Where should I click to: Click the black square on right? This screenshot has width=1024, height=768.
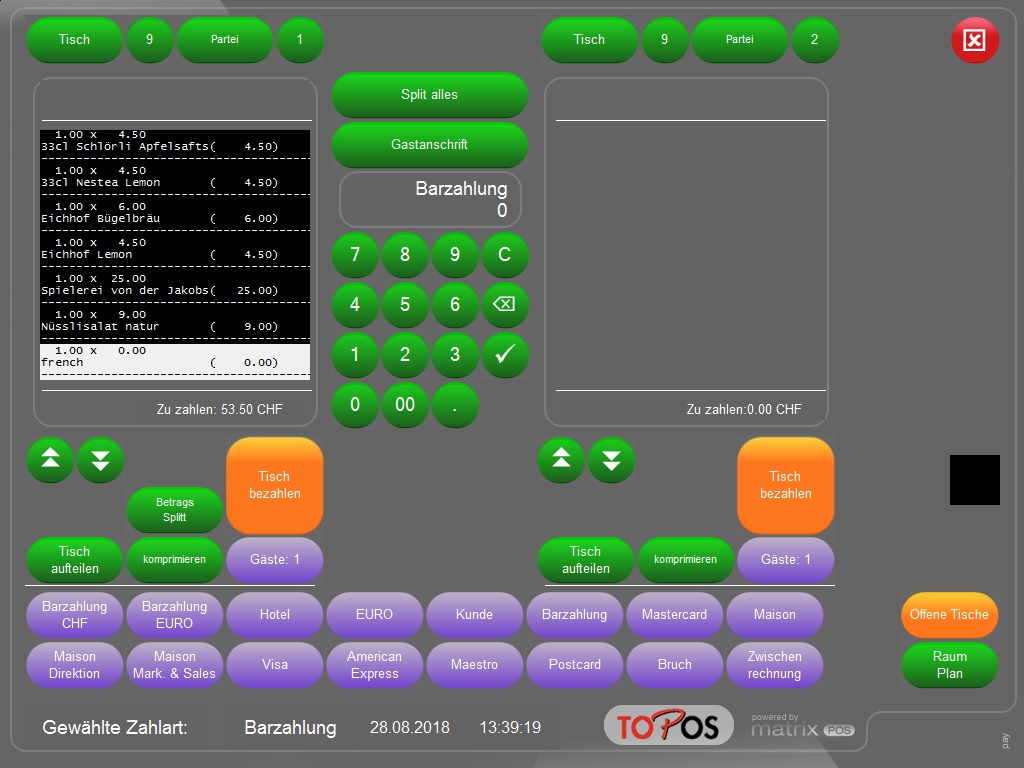point(974,480)
